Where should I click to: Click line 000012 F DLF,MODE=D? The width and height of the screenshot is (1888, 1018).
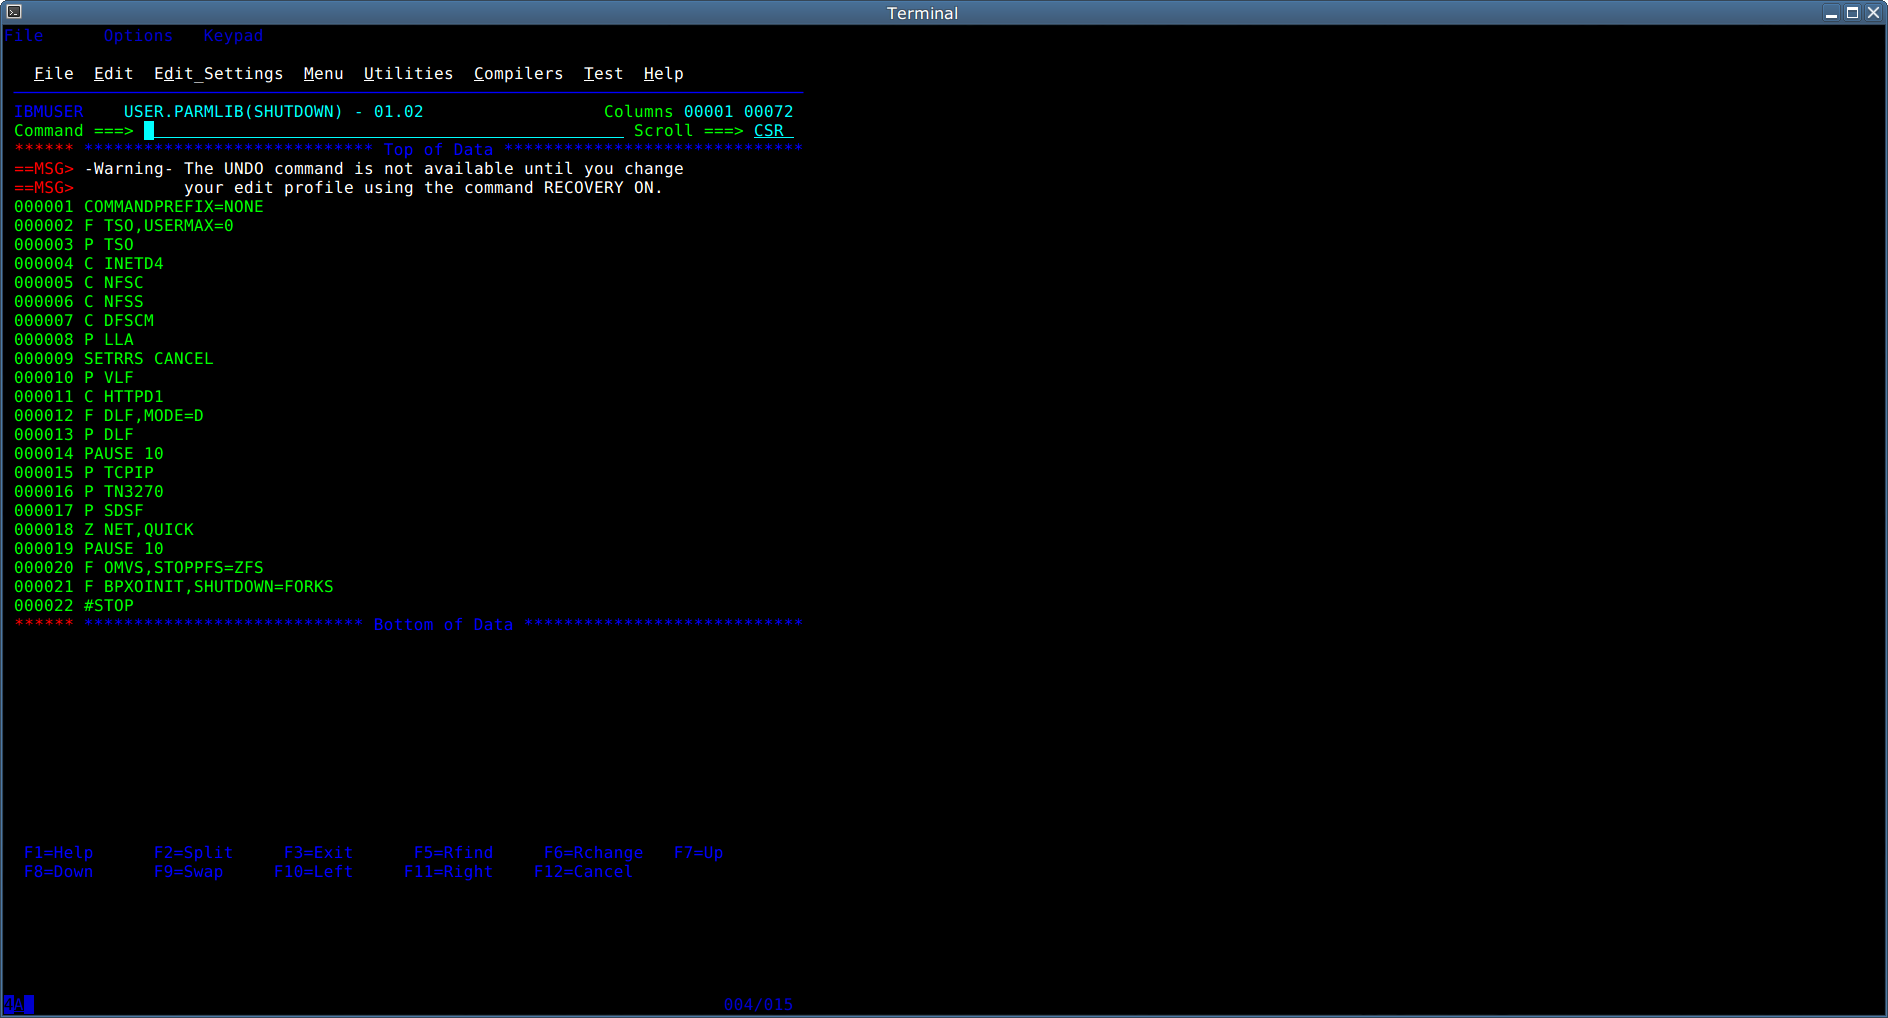(109, 416)
